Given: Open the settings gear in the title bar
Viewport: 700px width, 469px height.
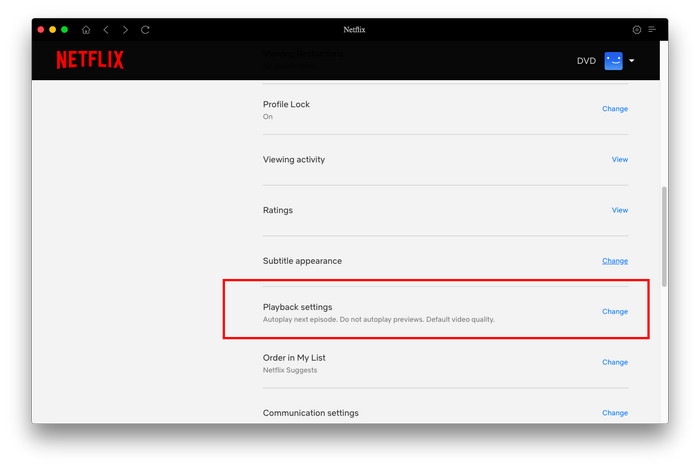Looking at the screenshot, I should (637, 30).
